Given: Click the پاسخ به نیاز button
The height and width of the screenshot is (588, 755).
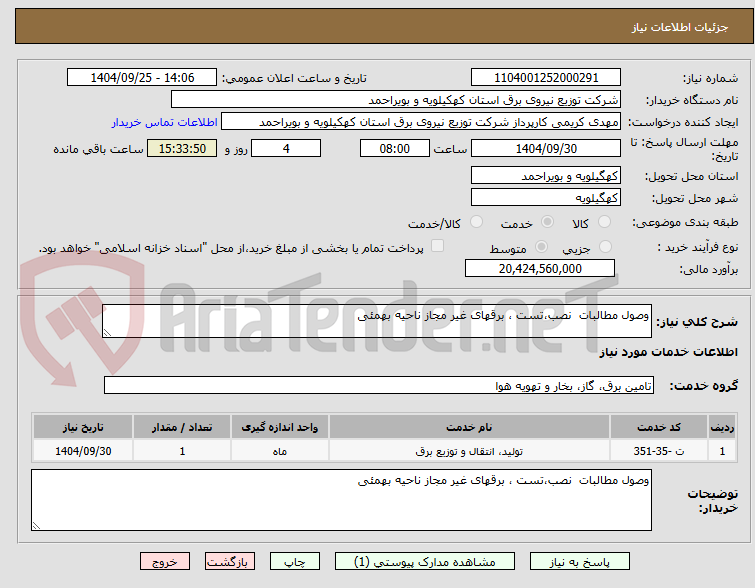Looking at the screenshot, I should point(580,562).
